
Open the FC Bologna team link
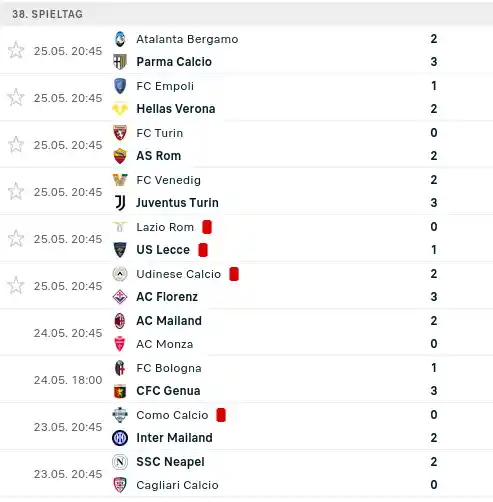[169, 368]
